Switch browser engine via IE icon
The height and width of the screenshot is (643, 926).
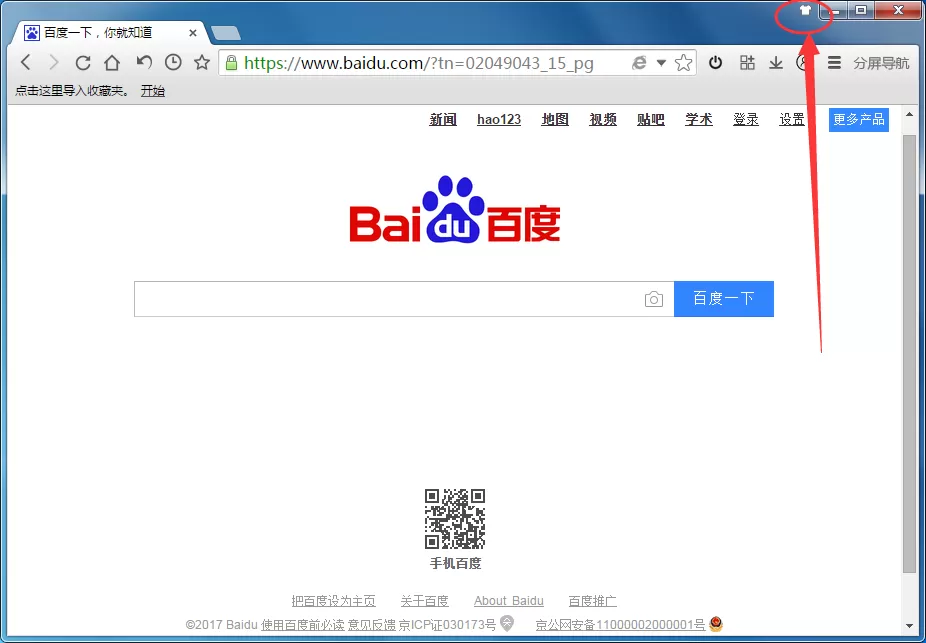point(639,62)
